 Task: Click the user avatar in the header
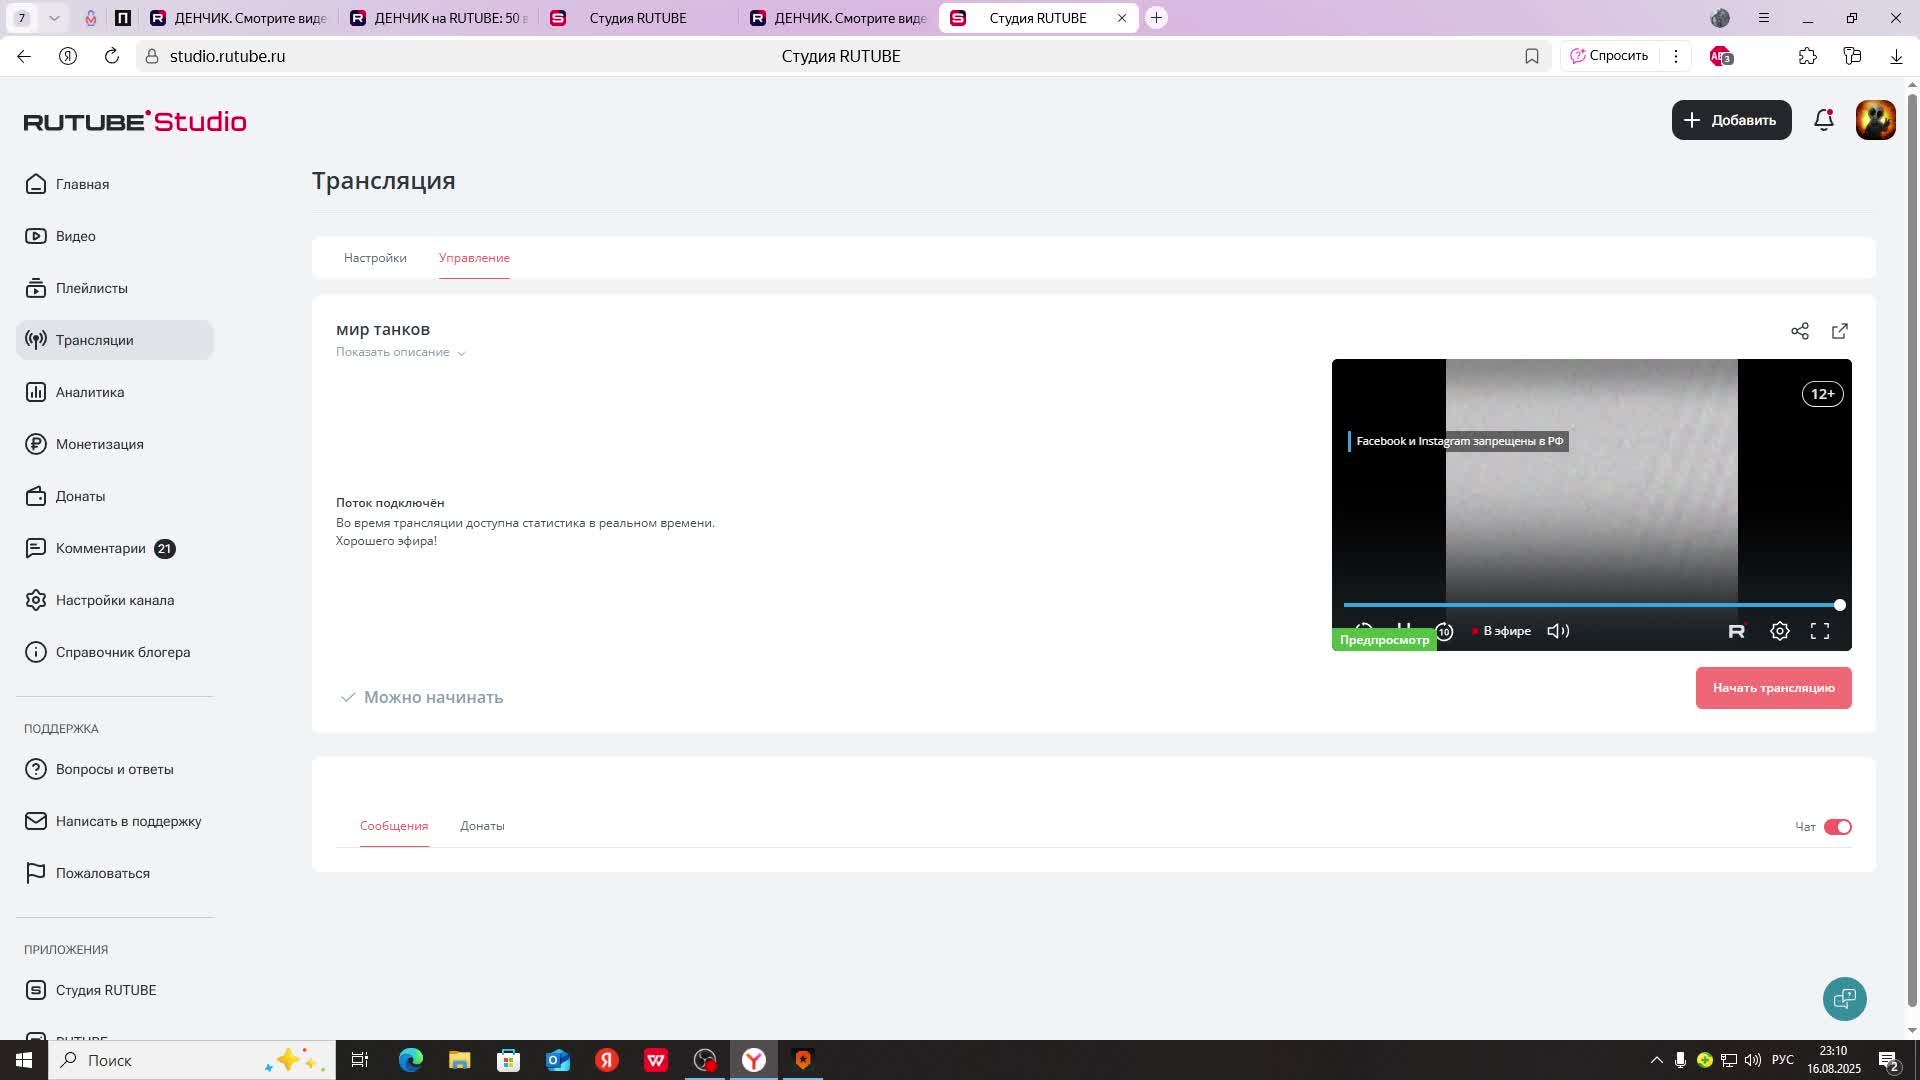tap(1875, 120)
